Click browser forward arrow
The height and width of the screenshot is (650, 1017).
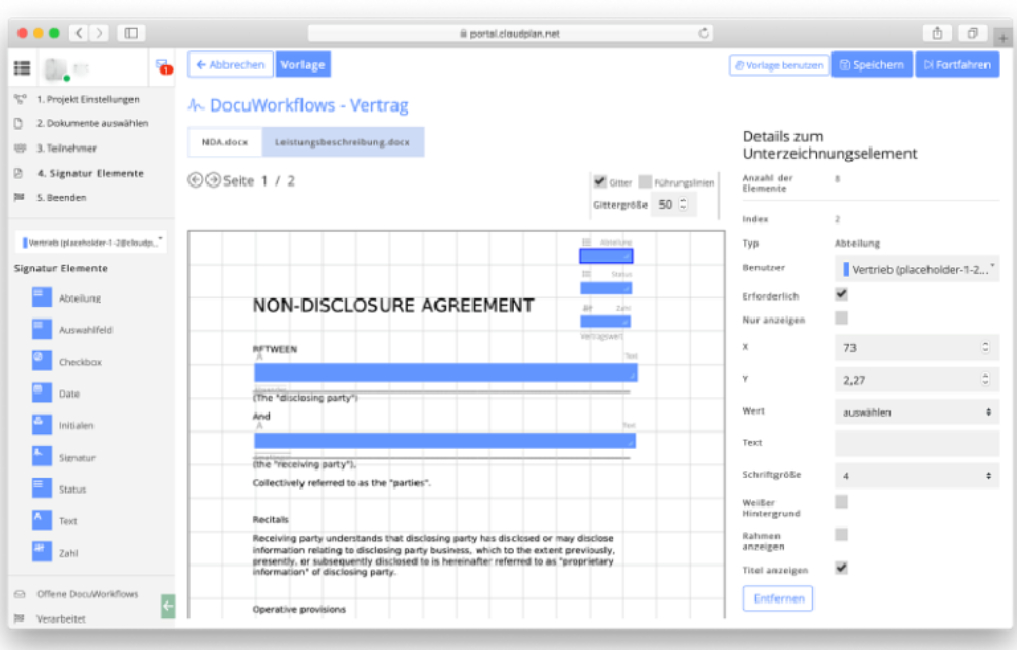(x=99, y=33)
